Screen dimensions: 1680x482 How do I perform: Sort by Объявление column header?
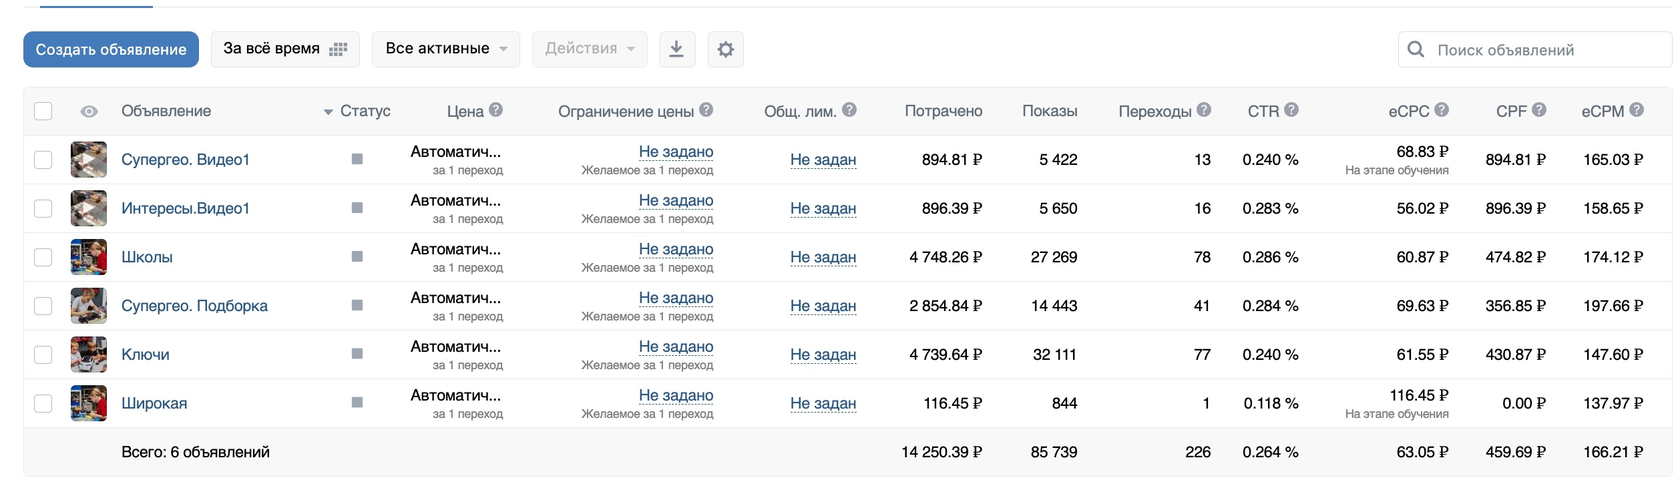tap(166, 111)
